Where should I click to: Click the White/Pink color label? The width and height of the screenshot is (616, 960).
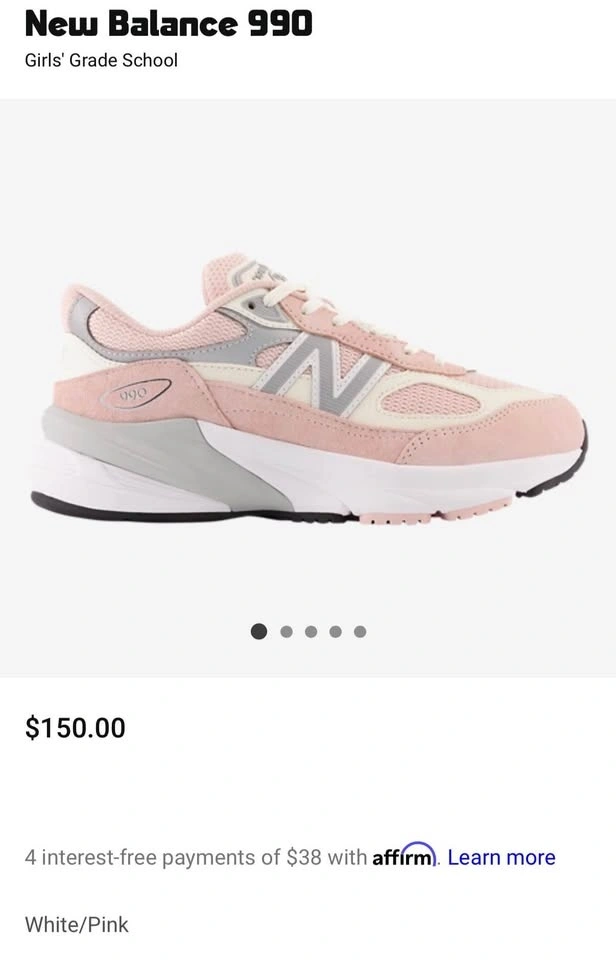pos(77,924)
